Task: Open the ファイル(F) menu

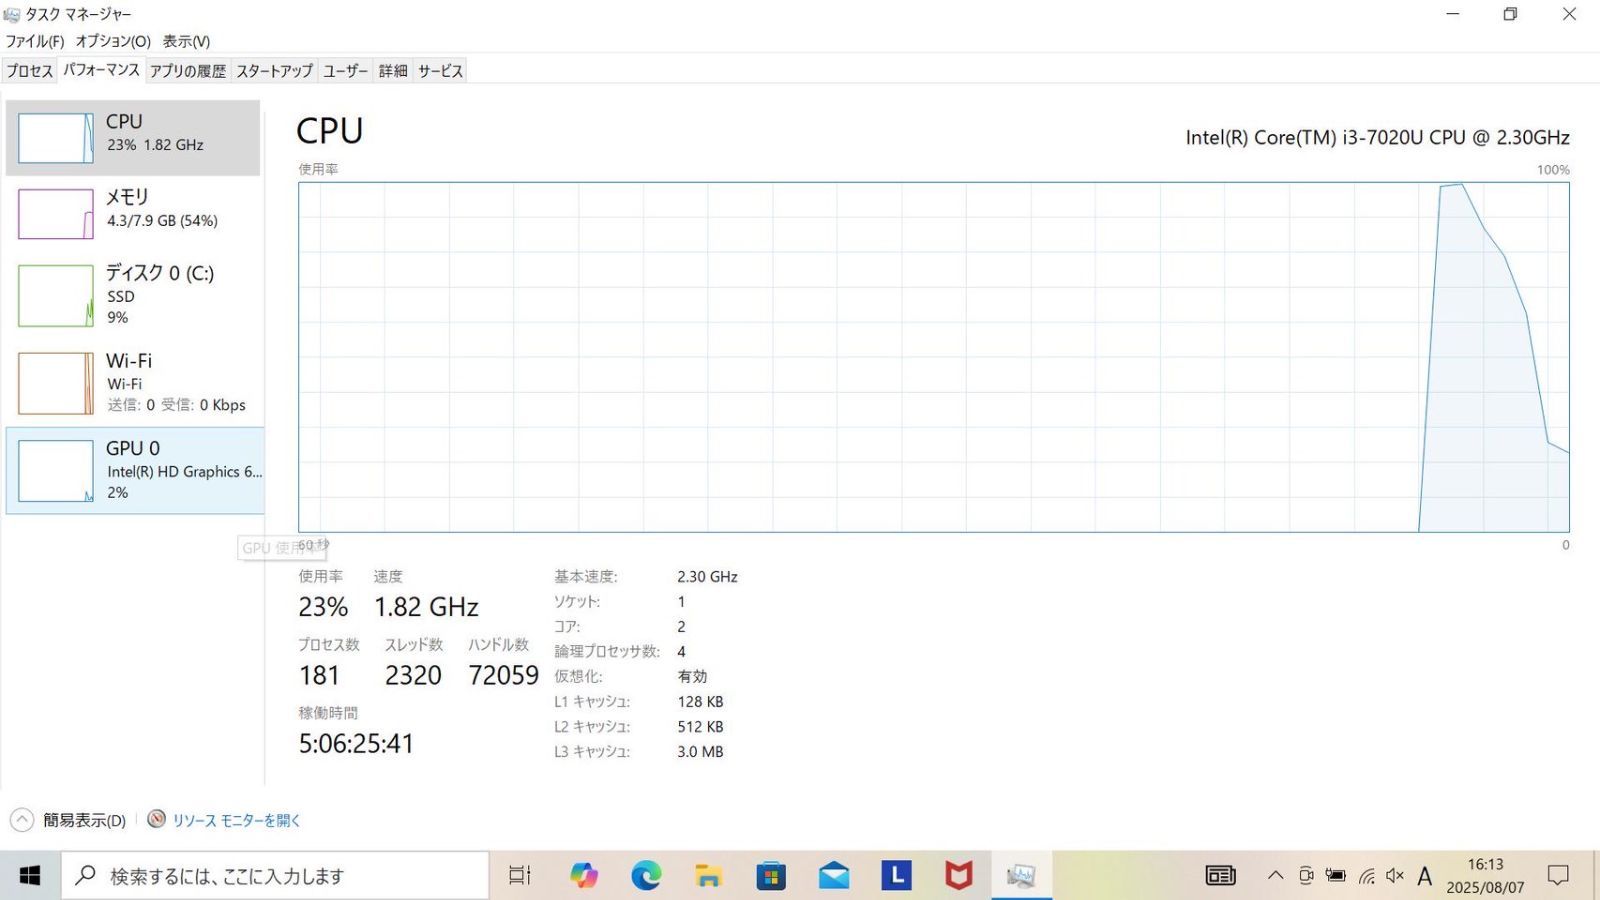Action: [x=35, y=41]
